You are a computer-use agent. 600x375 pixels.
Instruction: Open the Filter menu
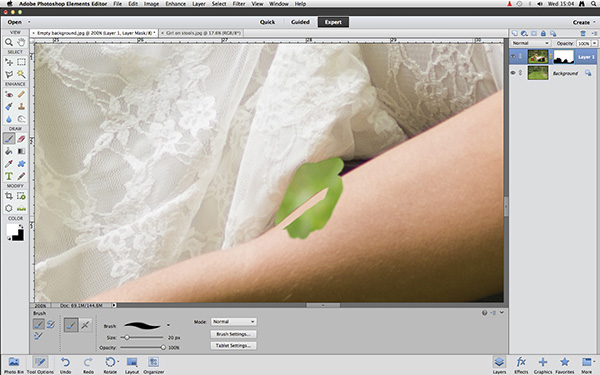pyautogui.click(x=239, y=4)
